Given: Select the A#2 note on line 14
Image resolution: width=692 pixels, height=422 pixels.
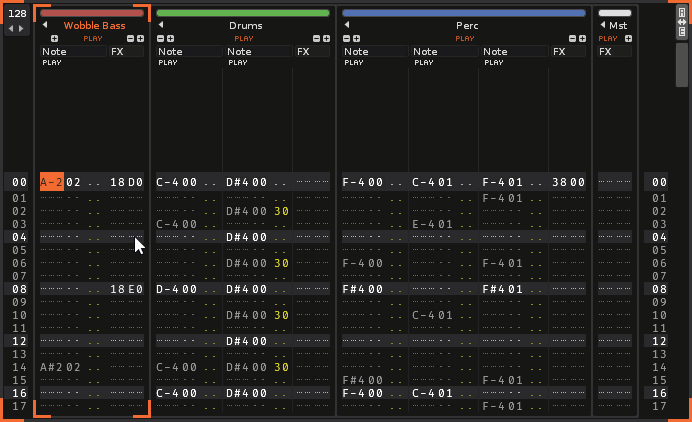Looking at the screenshot, I should point(52,367).
